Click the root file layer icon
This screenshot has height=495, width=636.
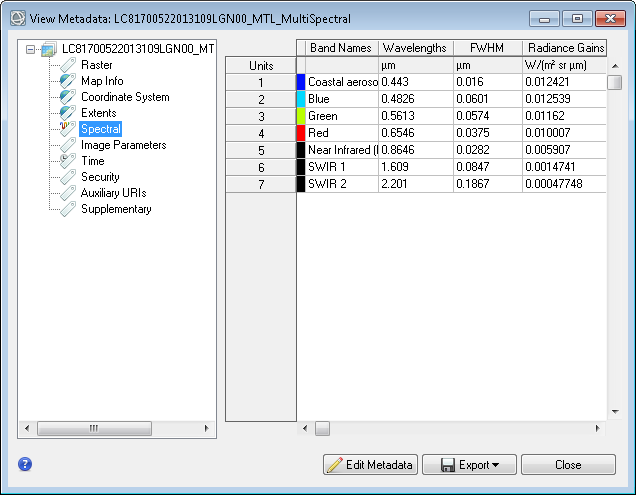pyautogui.click(x=50, y=49)
